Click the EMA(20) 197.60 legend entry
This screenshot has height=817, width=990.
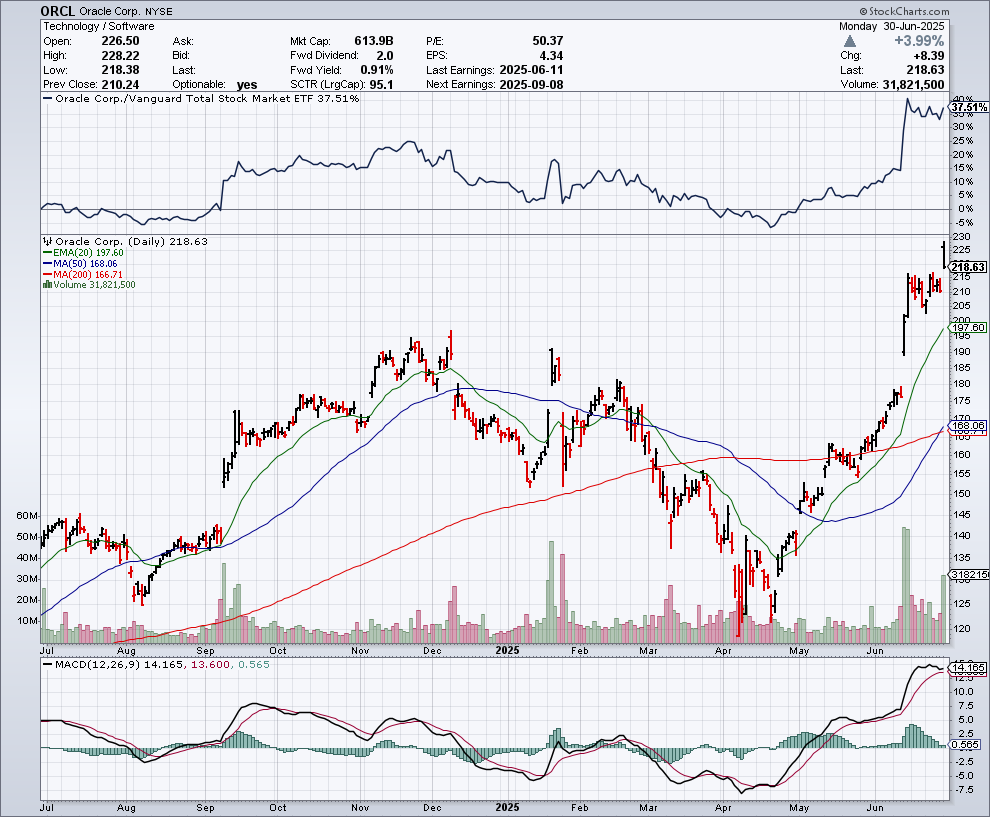coord(83,253)
